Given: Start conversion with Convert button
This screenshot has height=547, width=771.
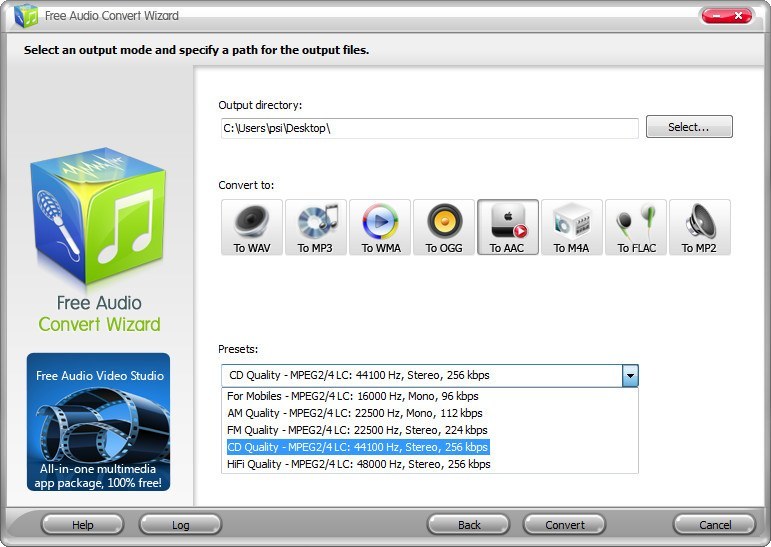Looking at the screenshot, I should click(564, 525).
